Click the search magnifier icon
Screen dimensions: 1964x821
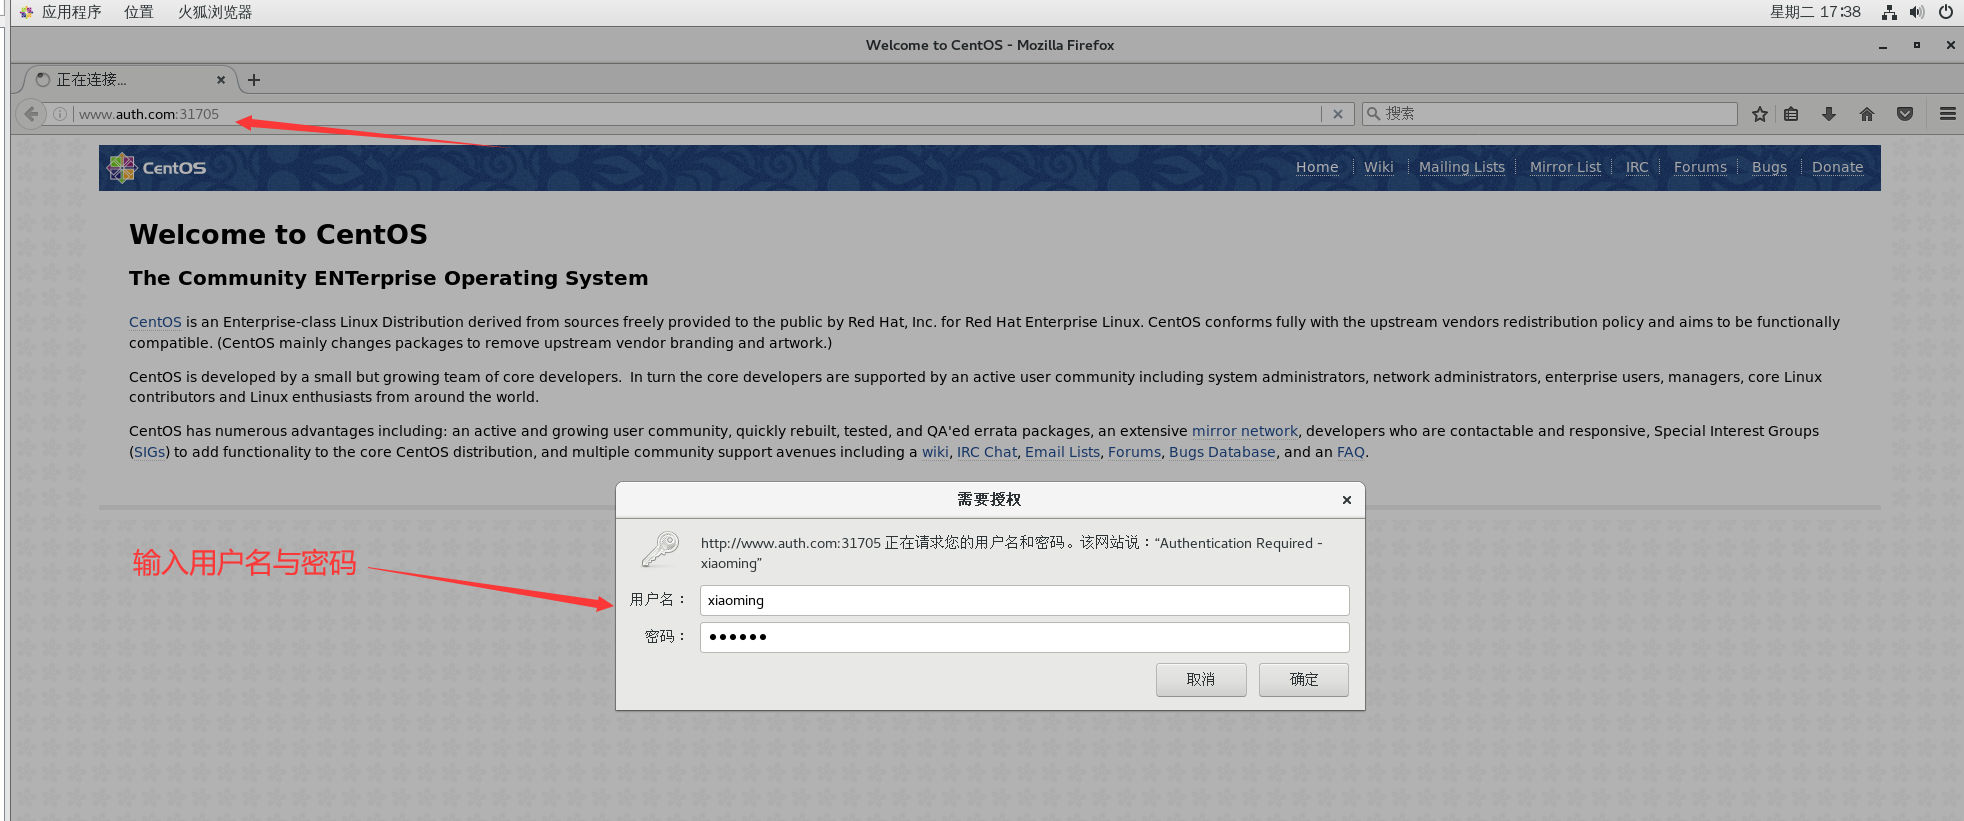coord(1374,114)
